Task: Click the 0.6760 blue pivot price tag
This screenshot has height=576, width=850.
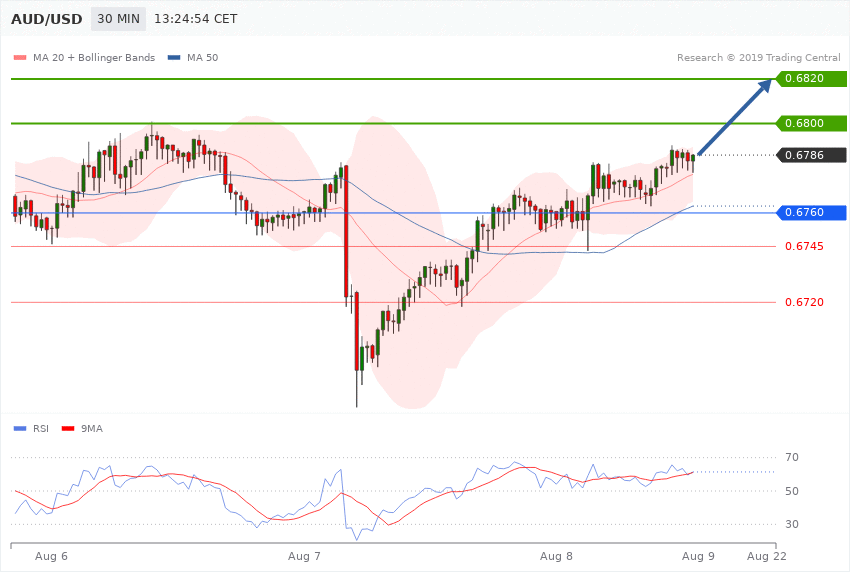Action: 811,212
